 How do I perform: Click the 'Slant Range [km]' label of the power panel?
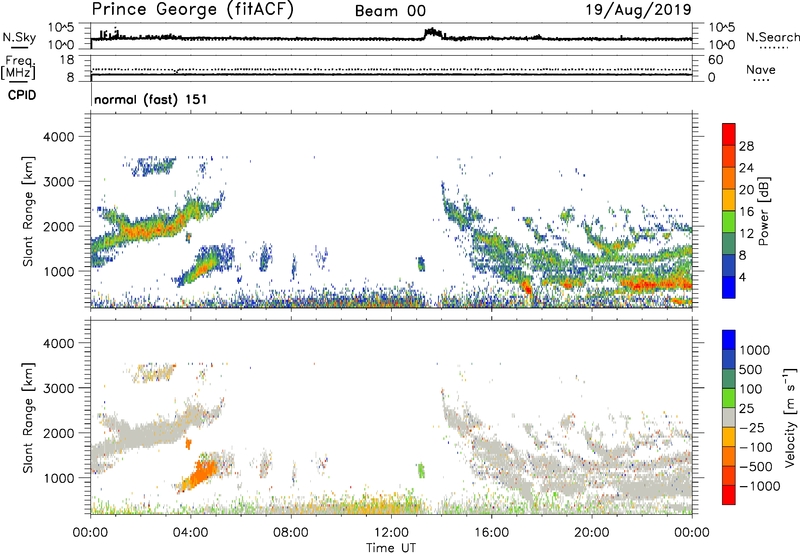(28, 211)
